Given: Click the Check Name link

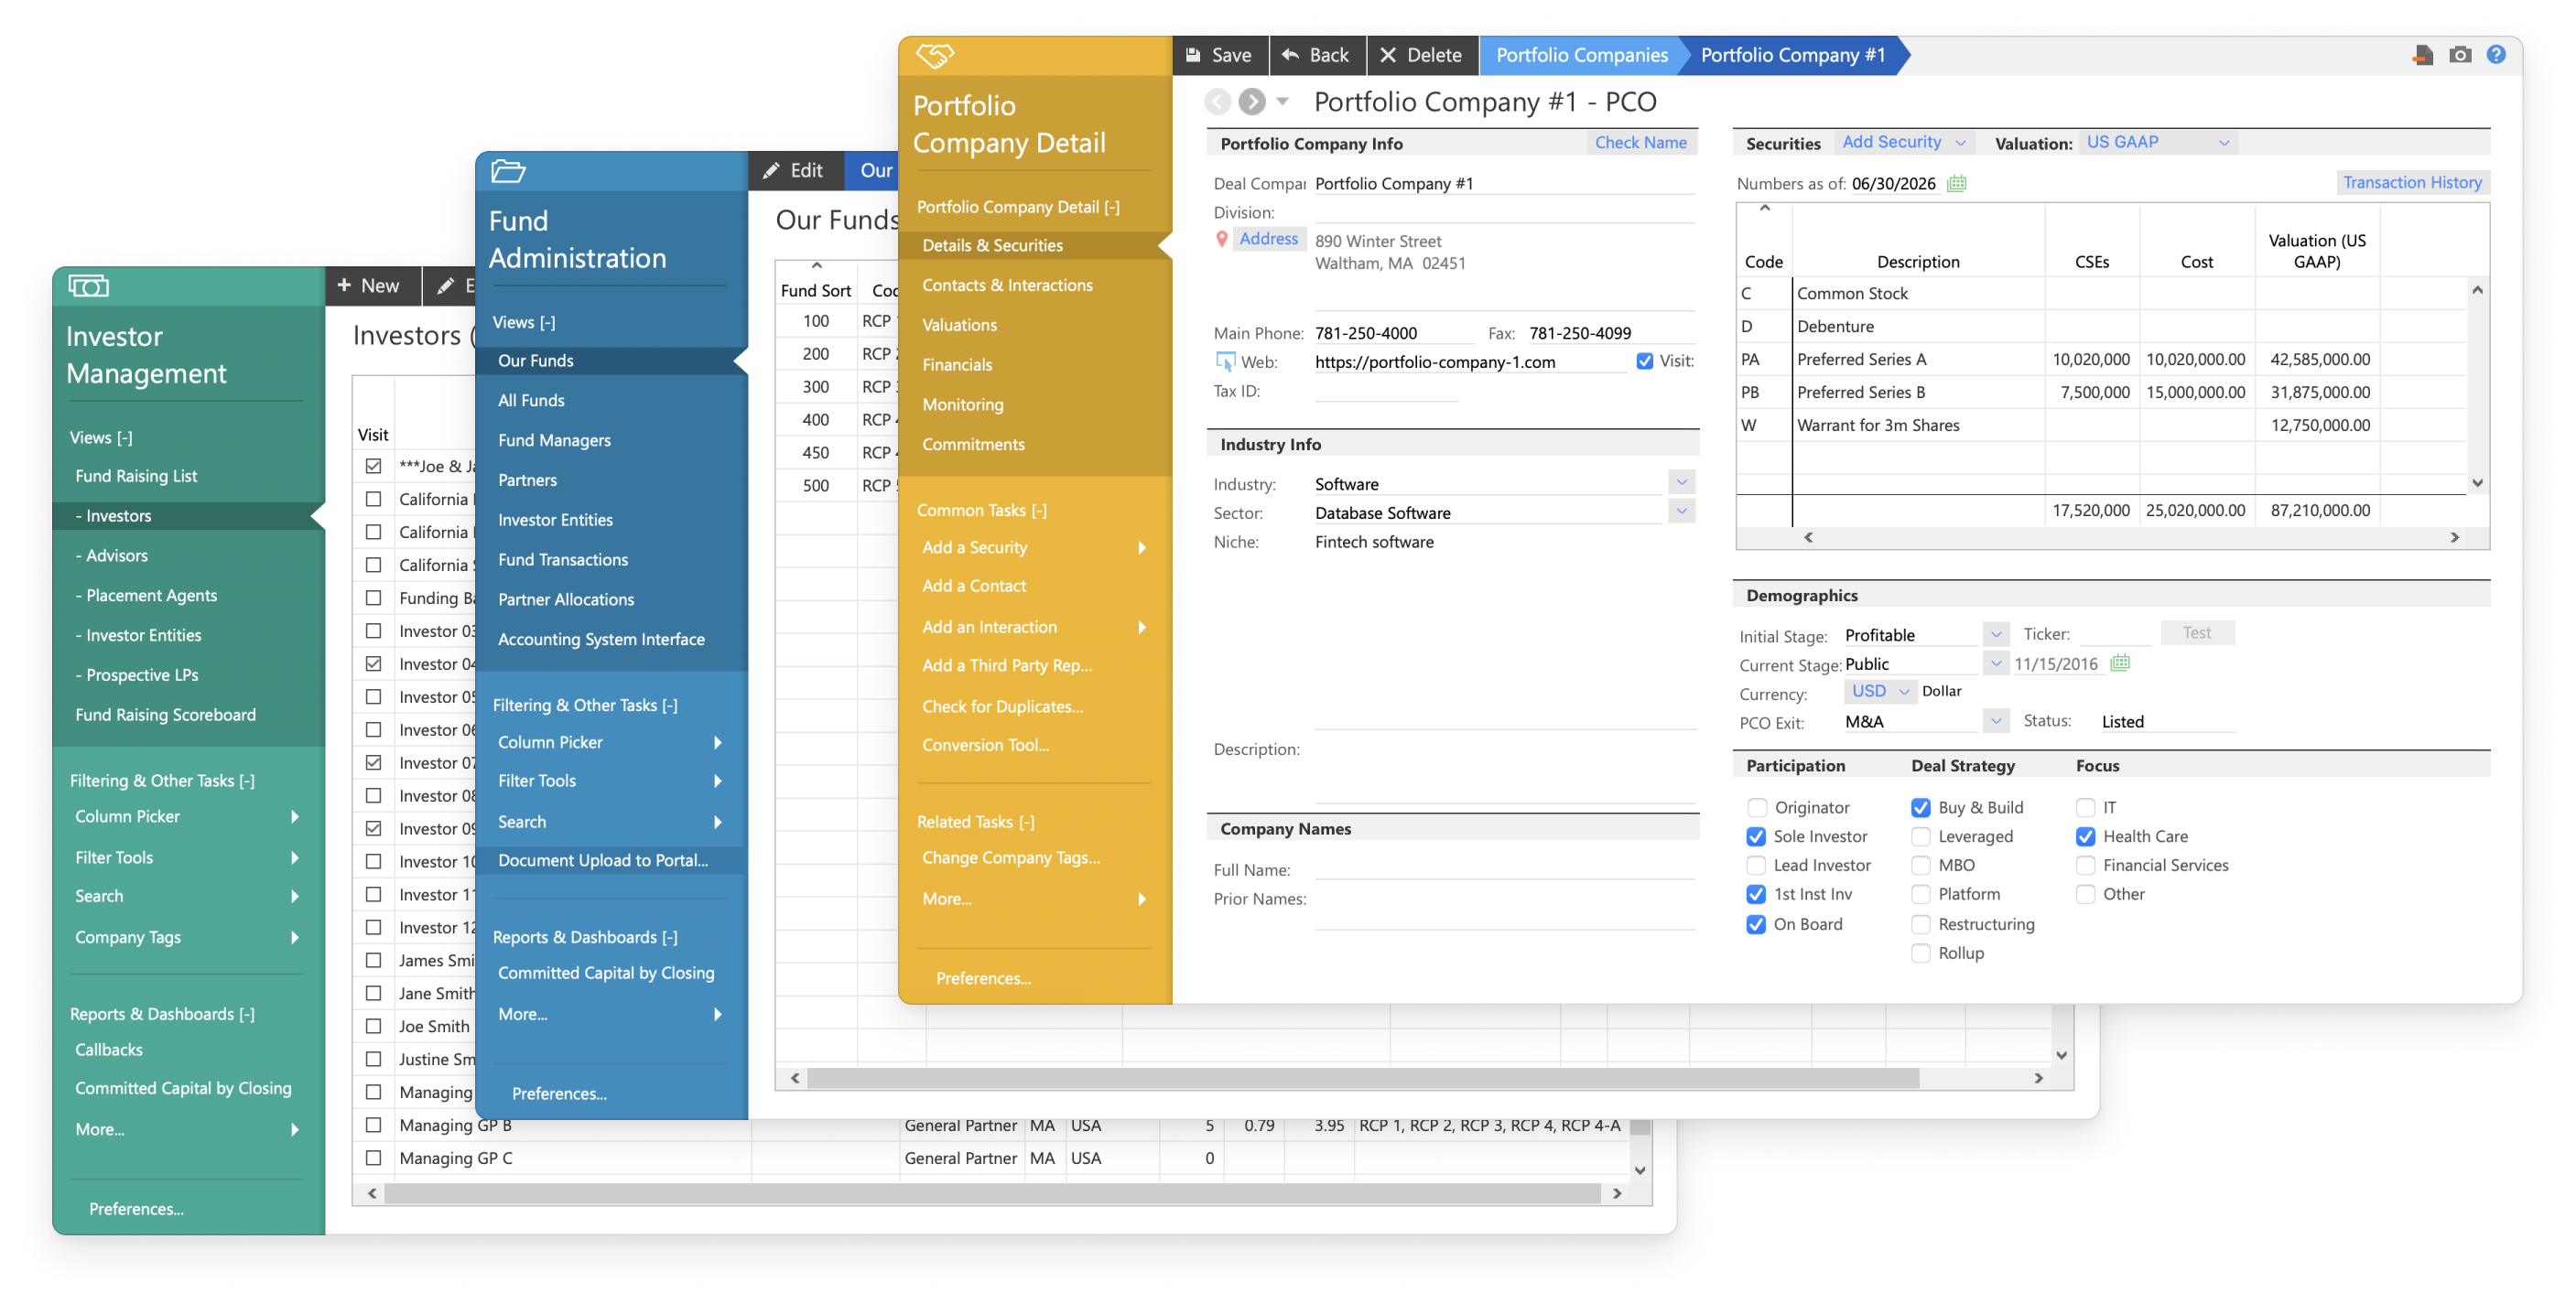Looking at the screenshot, I should (1640, 143).
